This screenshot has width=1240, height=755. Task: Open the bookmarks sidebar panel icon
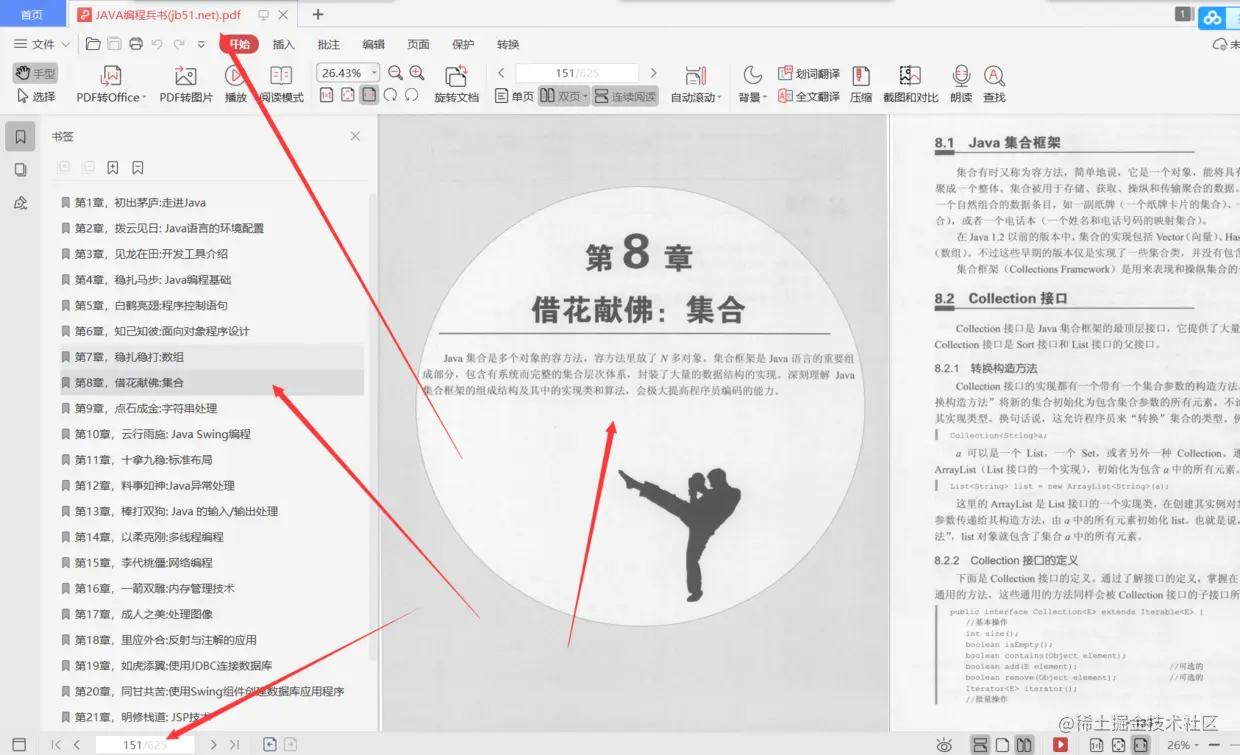click(20, 137)
